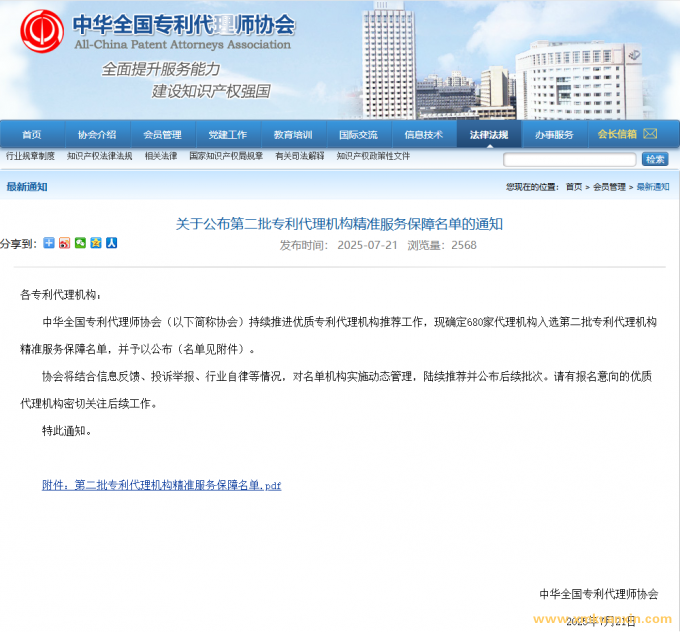
Task: Open the 首页 navigation tab
Action: point(32,135)
